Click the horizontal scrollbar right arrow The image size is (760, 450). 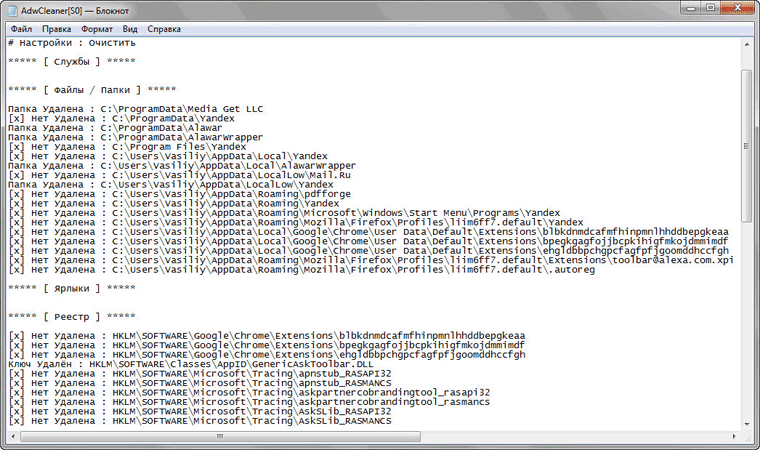pos(734,436)
